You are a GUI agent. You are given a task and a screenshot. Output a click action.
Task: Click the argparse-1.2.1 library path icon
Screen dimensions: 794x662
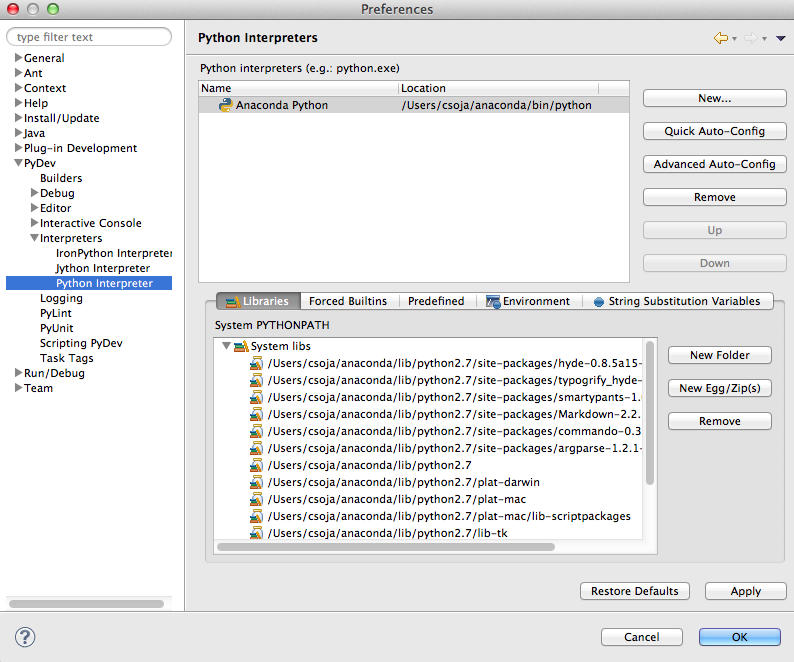257,448
